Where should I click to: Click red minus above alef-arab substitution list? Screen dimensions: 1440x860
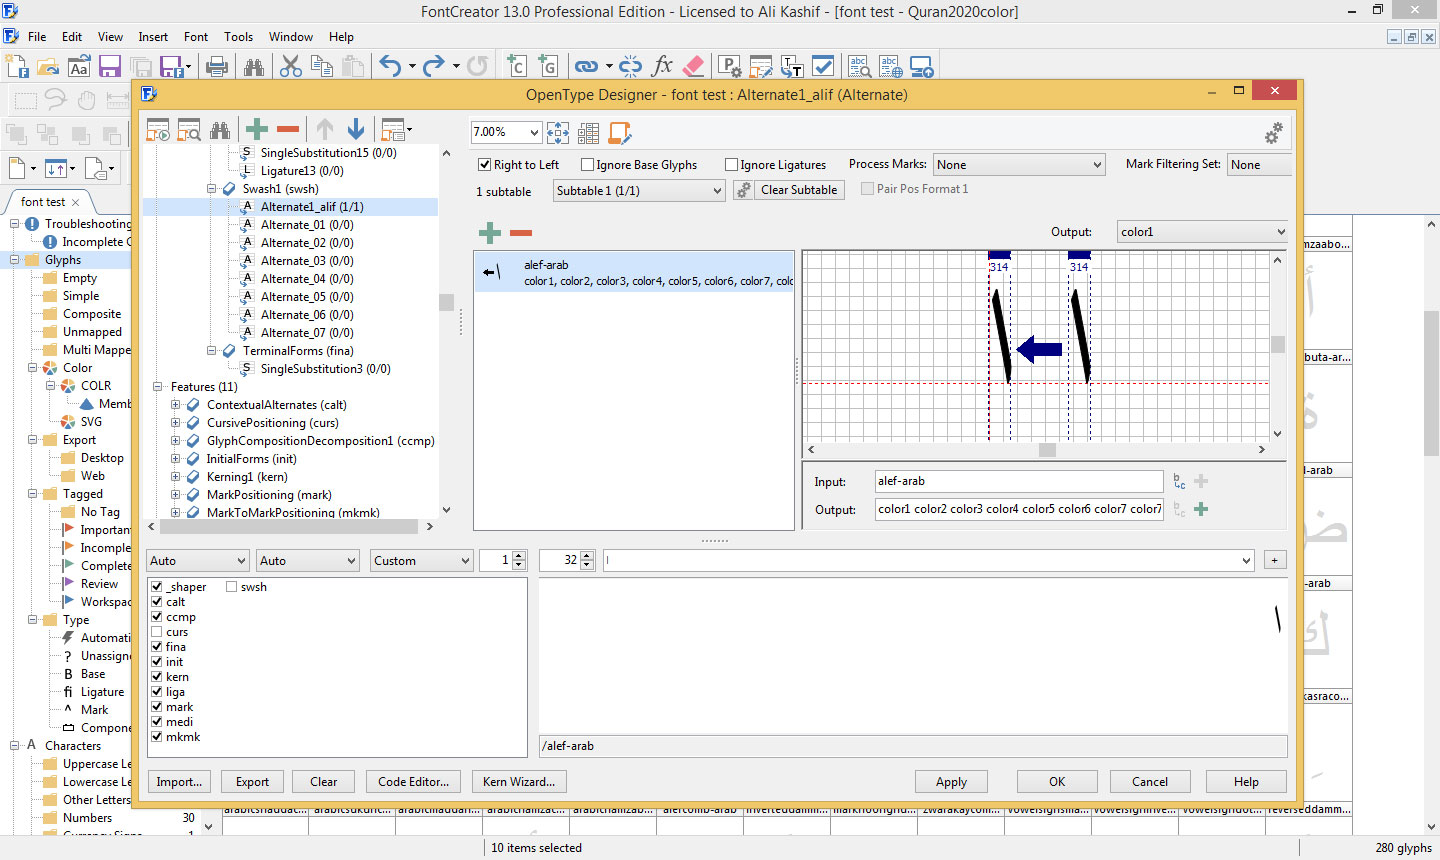coord(521,234)
